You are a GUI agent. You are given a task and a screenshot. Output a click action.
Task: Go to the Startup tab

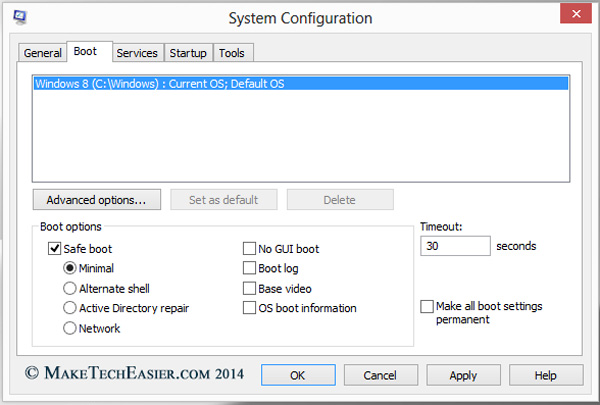pos(188,52)
